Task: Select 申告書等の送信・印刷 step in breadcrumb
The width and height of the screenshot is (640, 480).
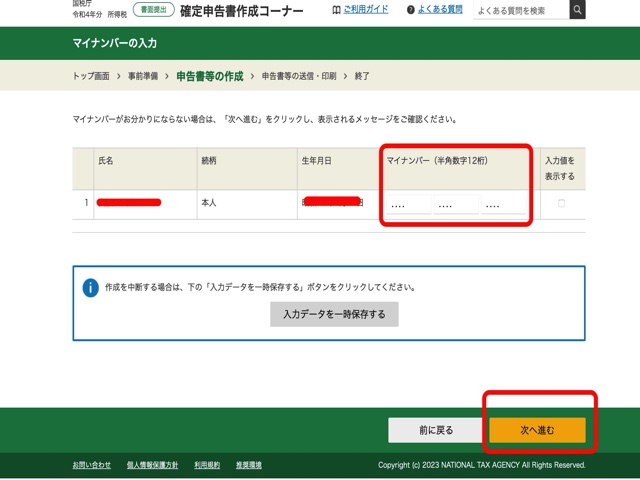Action: [299, 76]
